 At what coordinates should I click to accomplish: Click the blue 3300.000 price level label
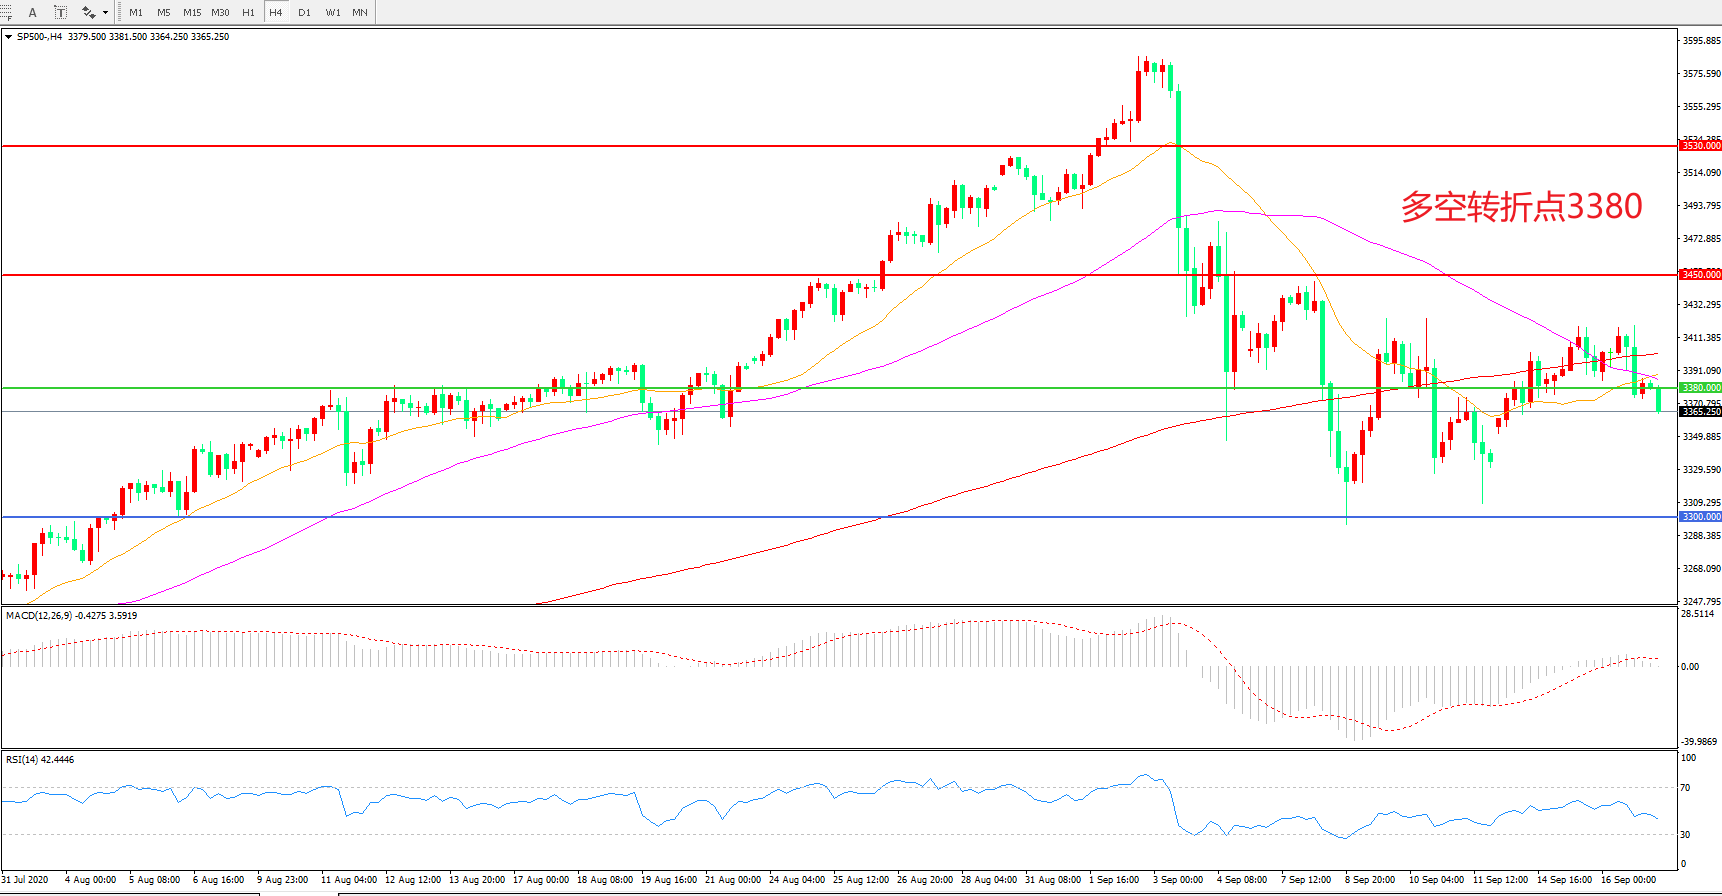[x=1700, y=517]
